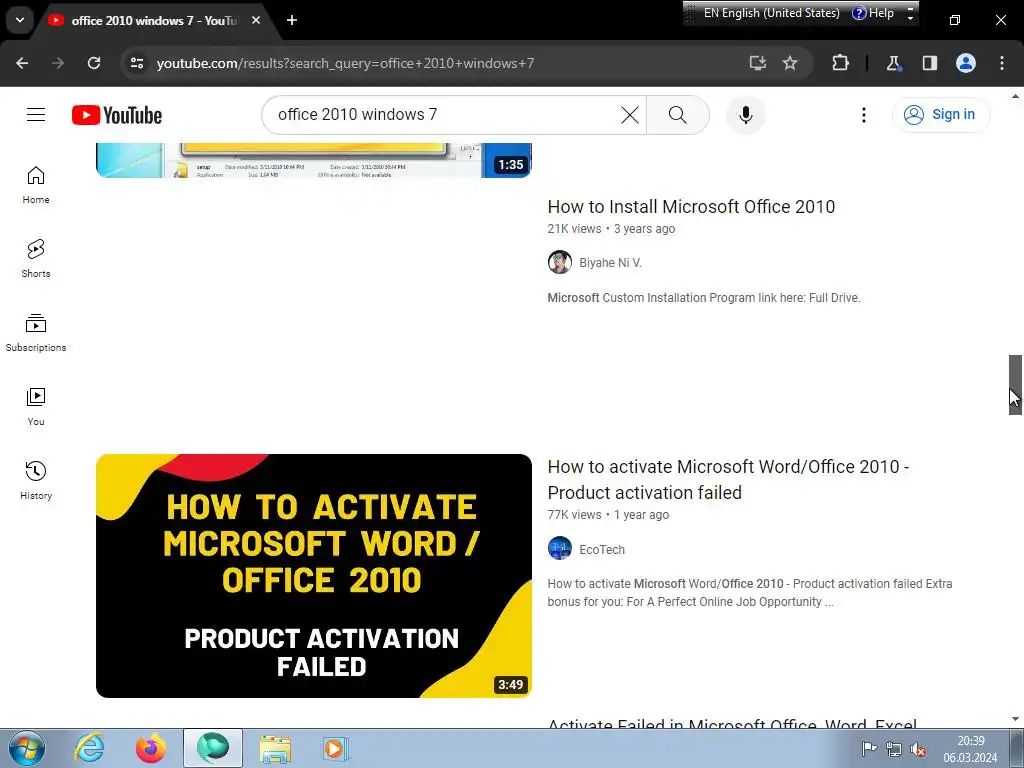Click the magnifier search button

pos(678,115)
